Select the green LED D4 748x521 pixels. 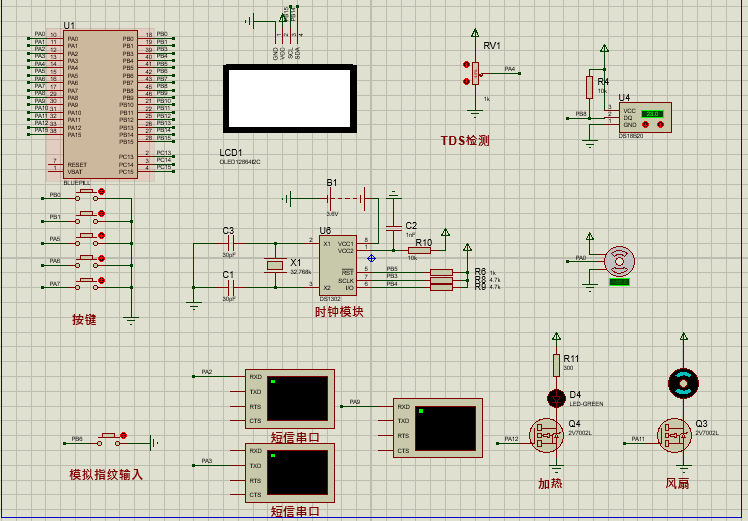(x=556, y=398)
